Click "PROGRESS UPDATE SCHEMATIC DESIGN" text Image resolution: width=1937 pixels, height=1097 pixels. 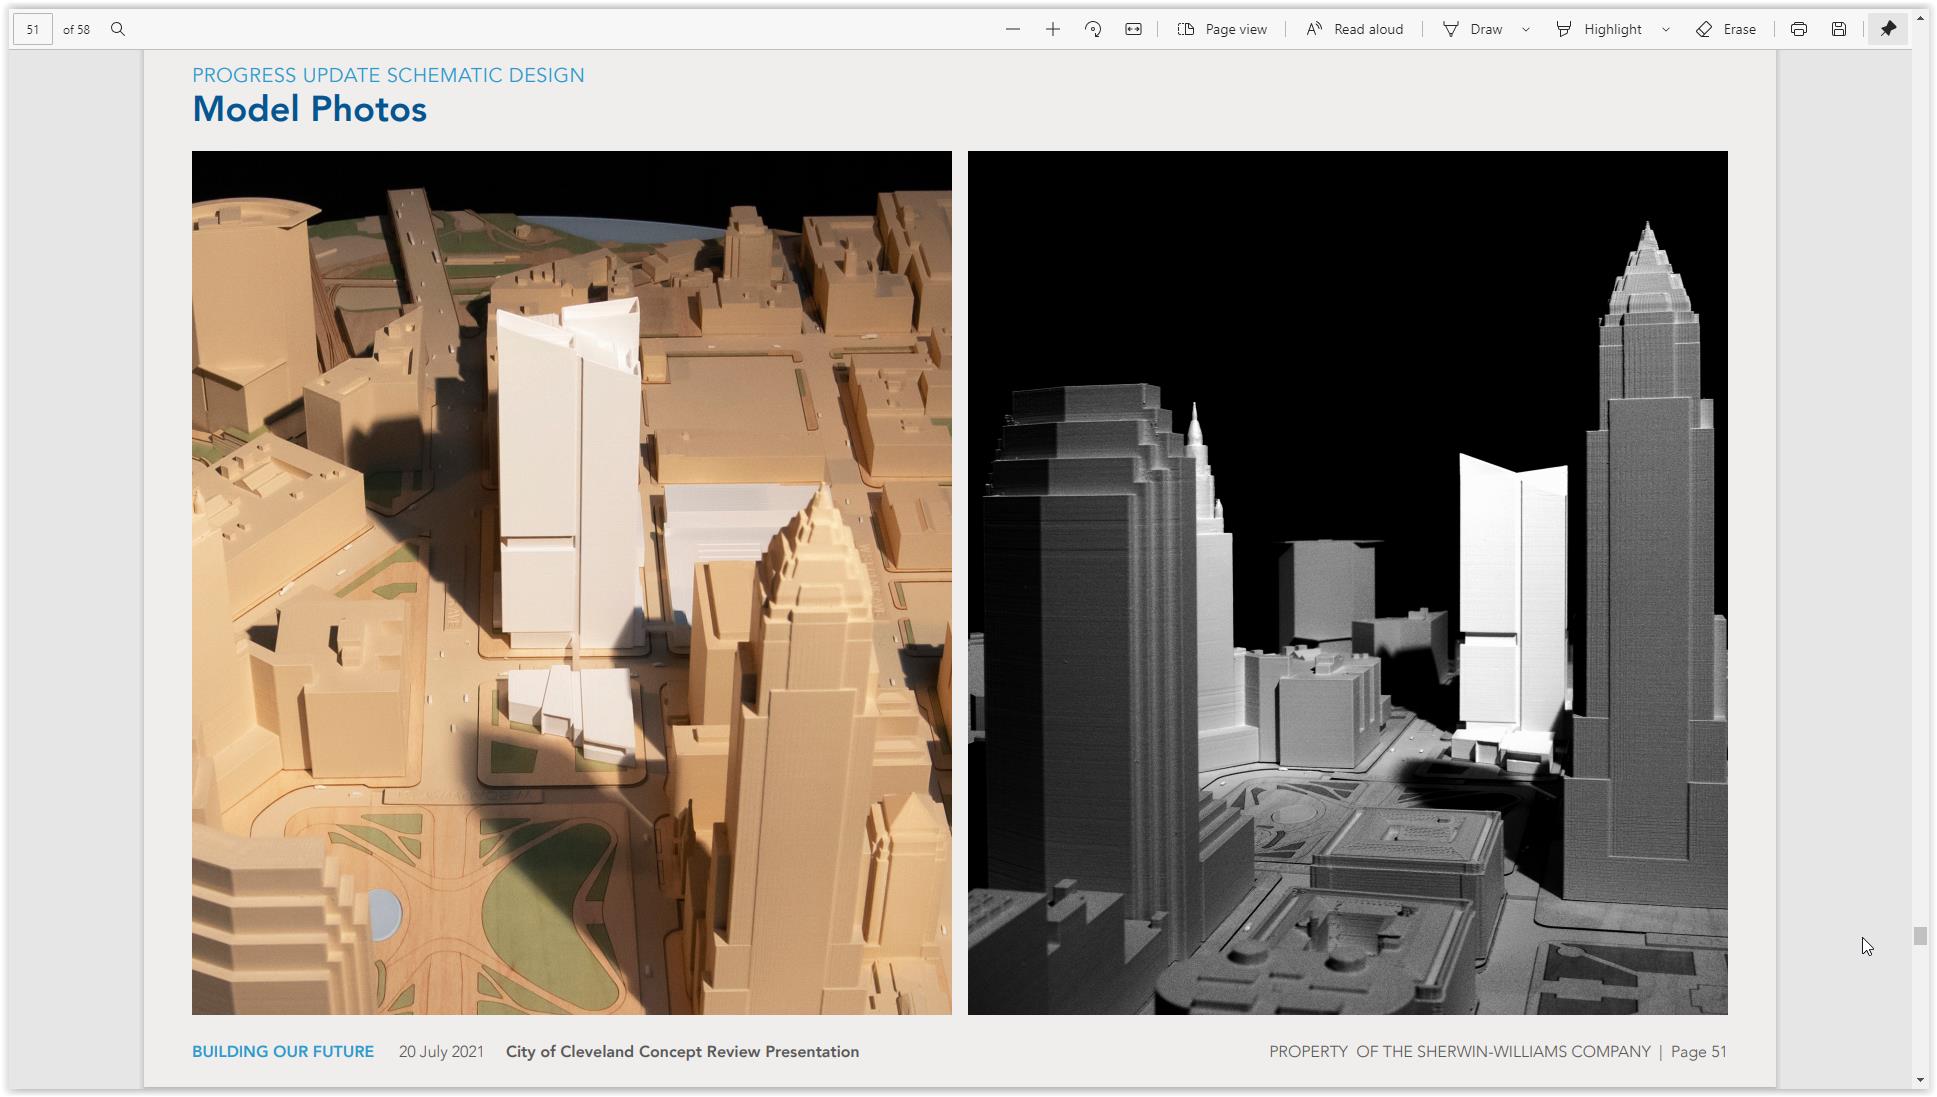[x=388, y=75]
